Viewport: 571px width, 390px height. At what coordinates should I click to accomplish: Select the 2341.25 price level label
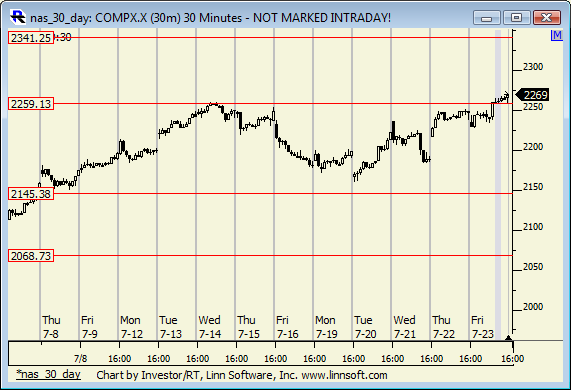(31, 38)
